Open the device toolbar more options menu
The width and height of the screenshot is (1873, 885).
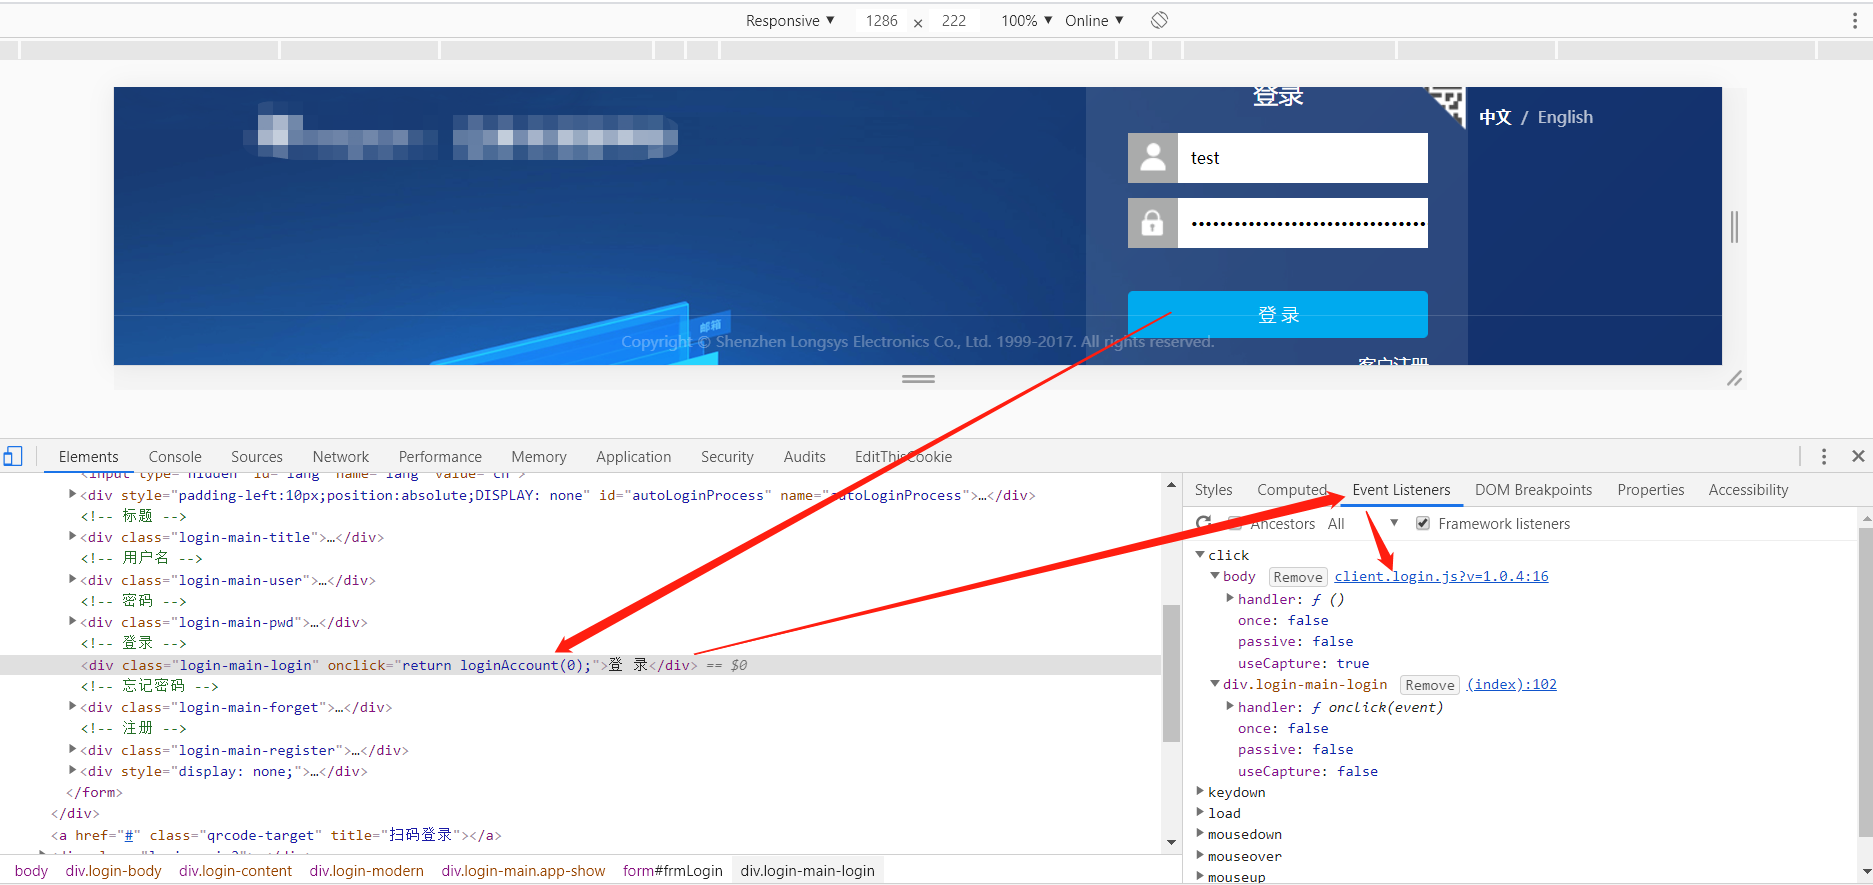pyautogui.click(x=1855, y=20)
